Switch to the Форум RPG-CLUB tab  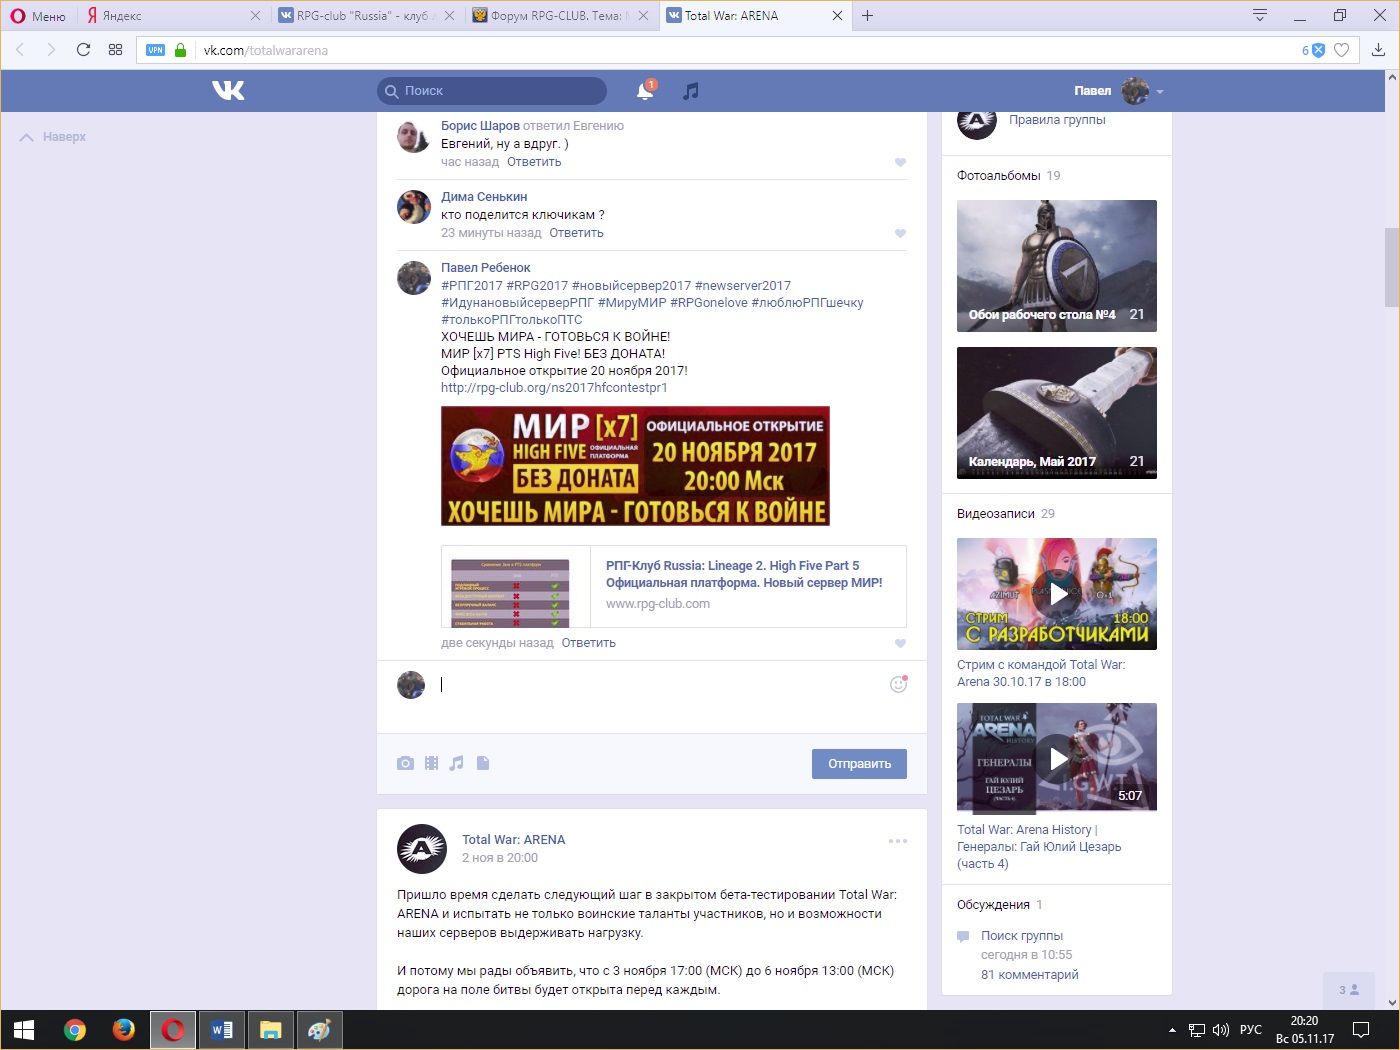(555, 16)
